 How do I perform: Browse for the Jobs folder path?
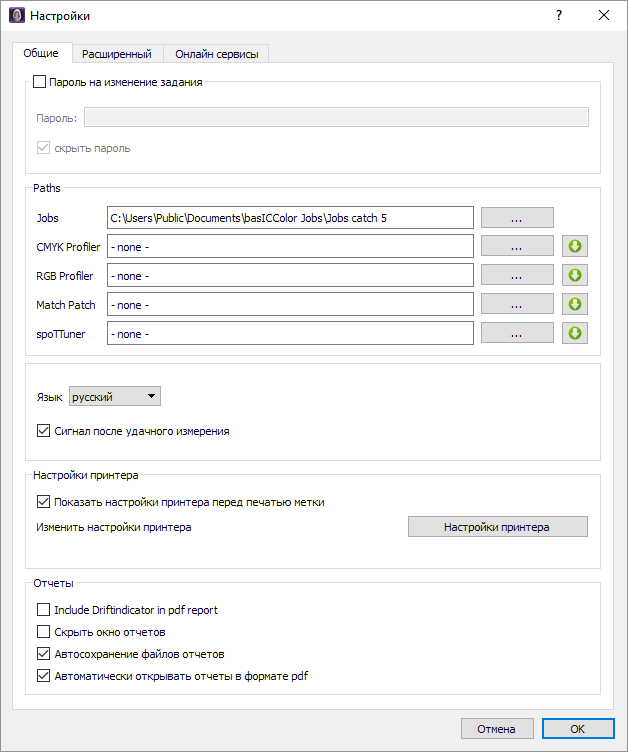point(517,218)
